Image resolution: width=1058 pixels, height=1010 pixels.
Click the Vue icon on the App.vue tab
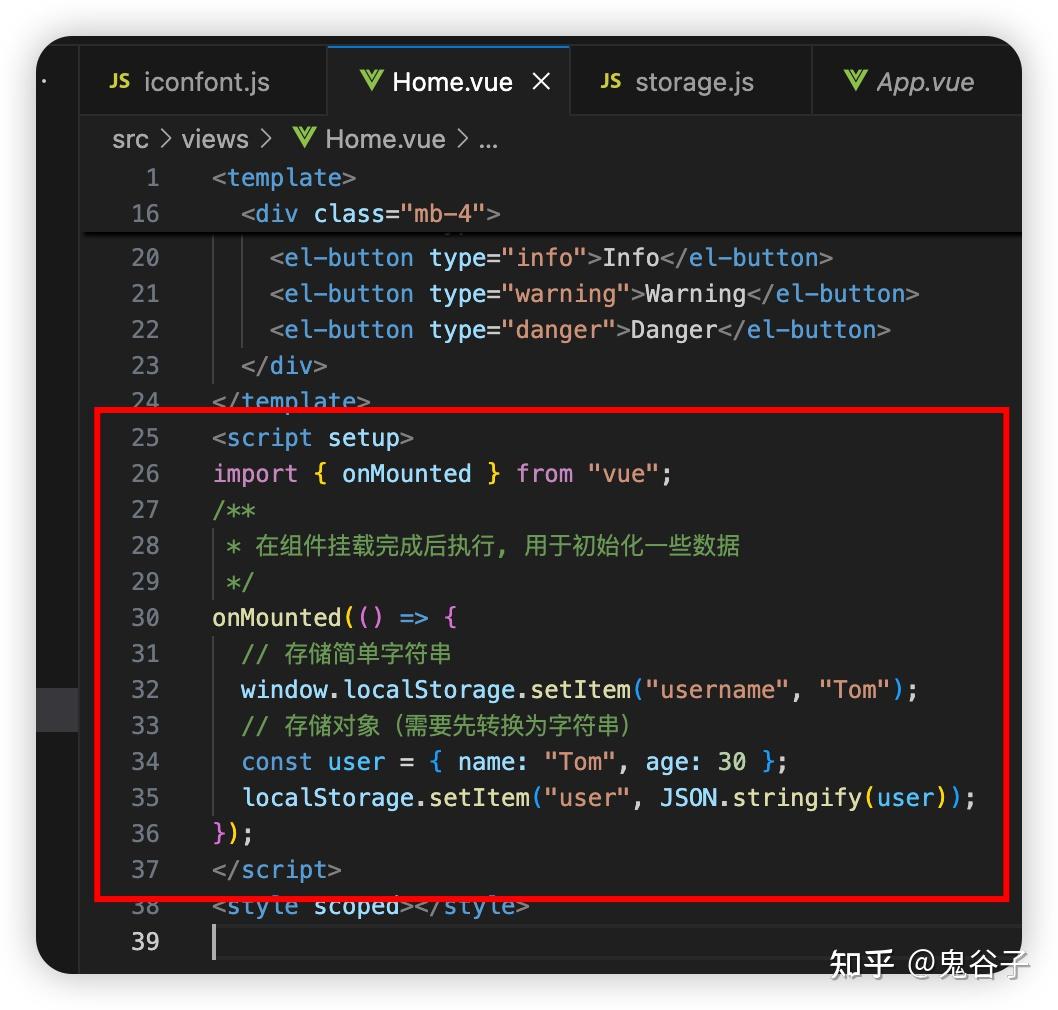click(855, 81)
